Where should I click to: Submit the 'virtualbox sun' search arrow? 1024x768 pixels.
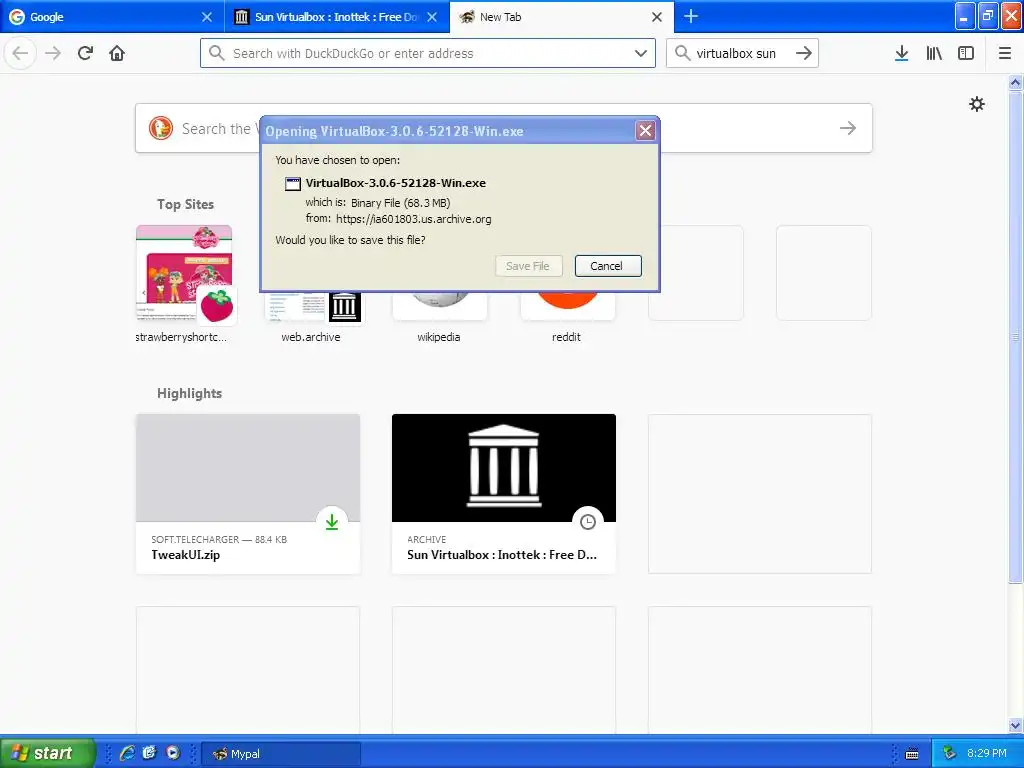pos(804,53)
